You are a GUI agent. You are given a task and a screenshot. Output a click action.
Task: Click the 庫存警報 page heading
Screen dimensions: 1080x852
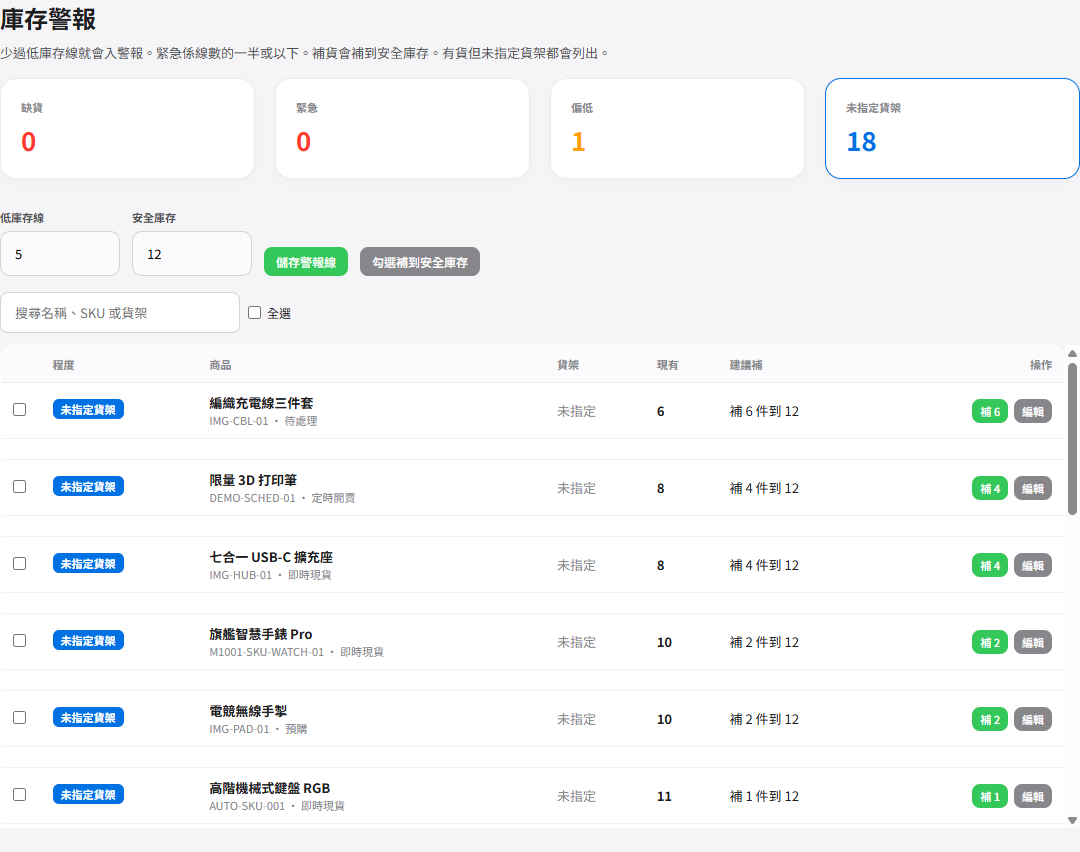pyautogui.click(x=48, y=19)
